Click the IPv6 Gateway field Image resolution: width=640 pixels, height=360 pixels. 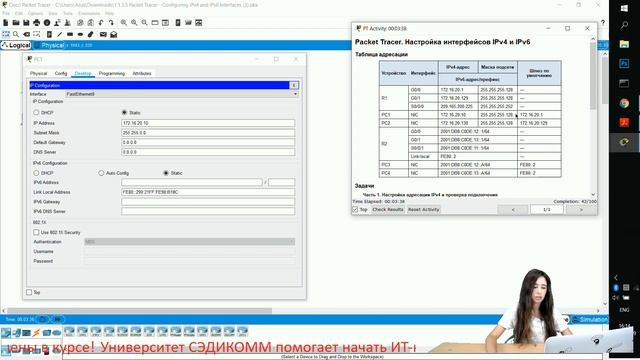click(208, 202)
